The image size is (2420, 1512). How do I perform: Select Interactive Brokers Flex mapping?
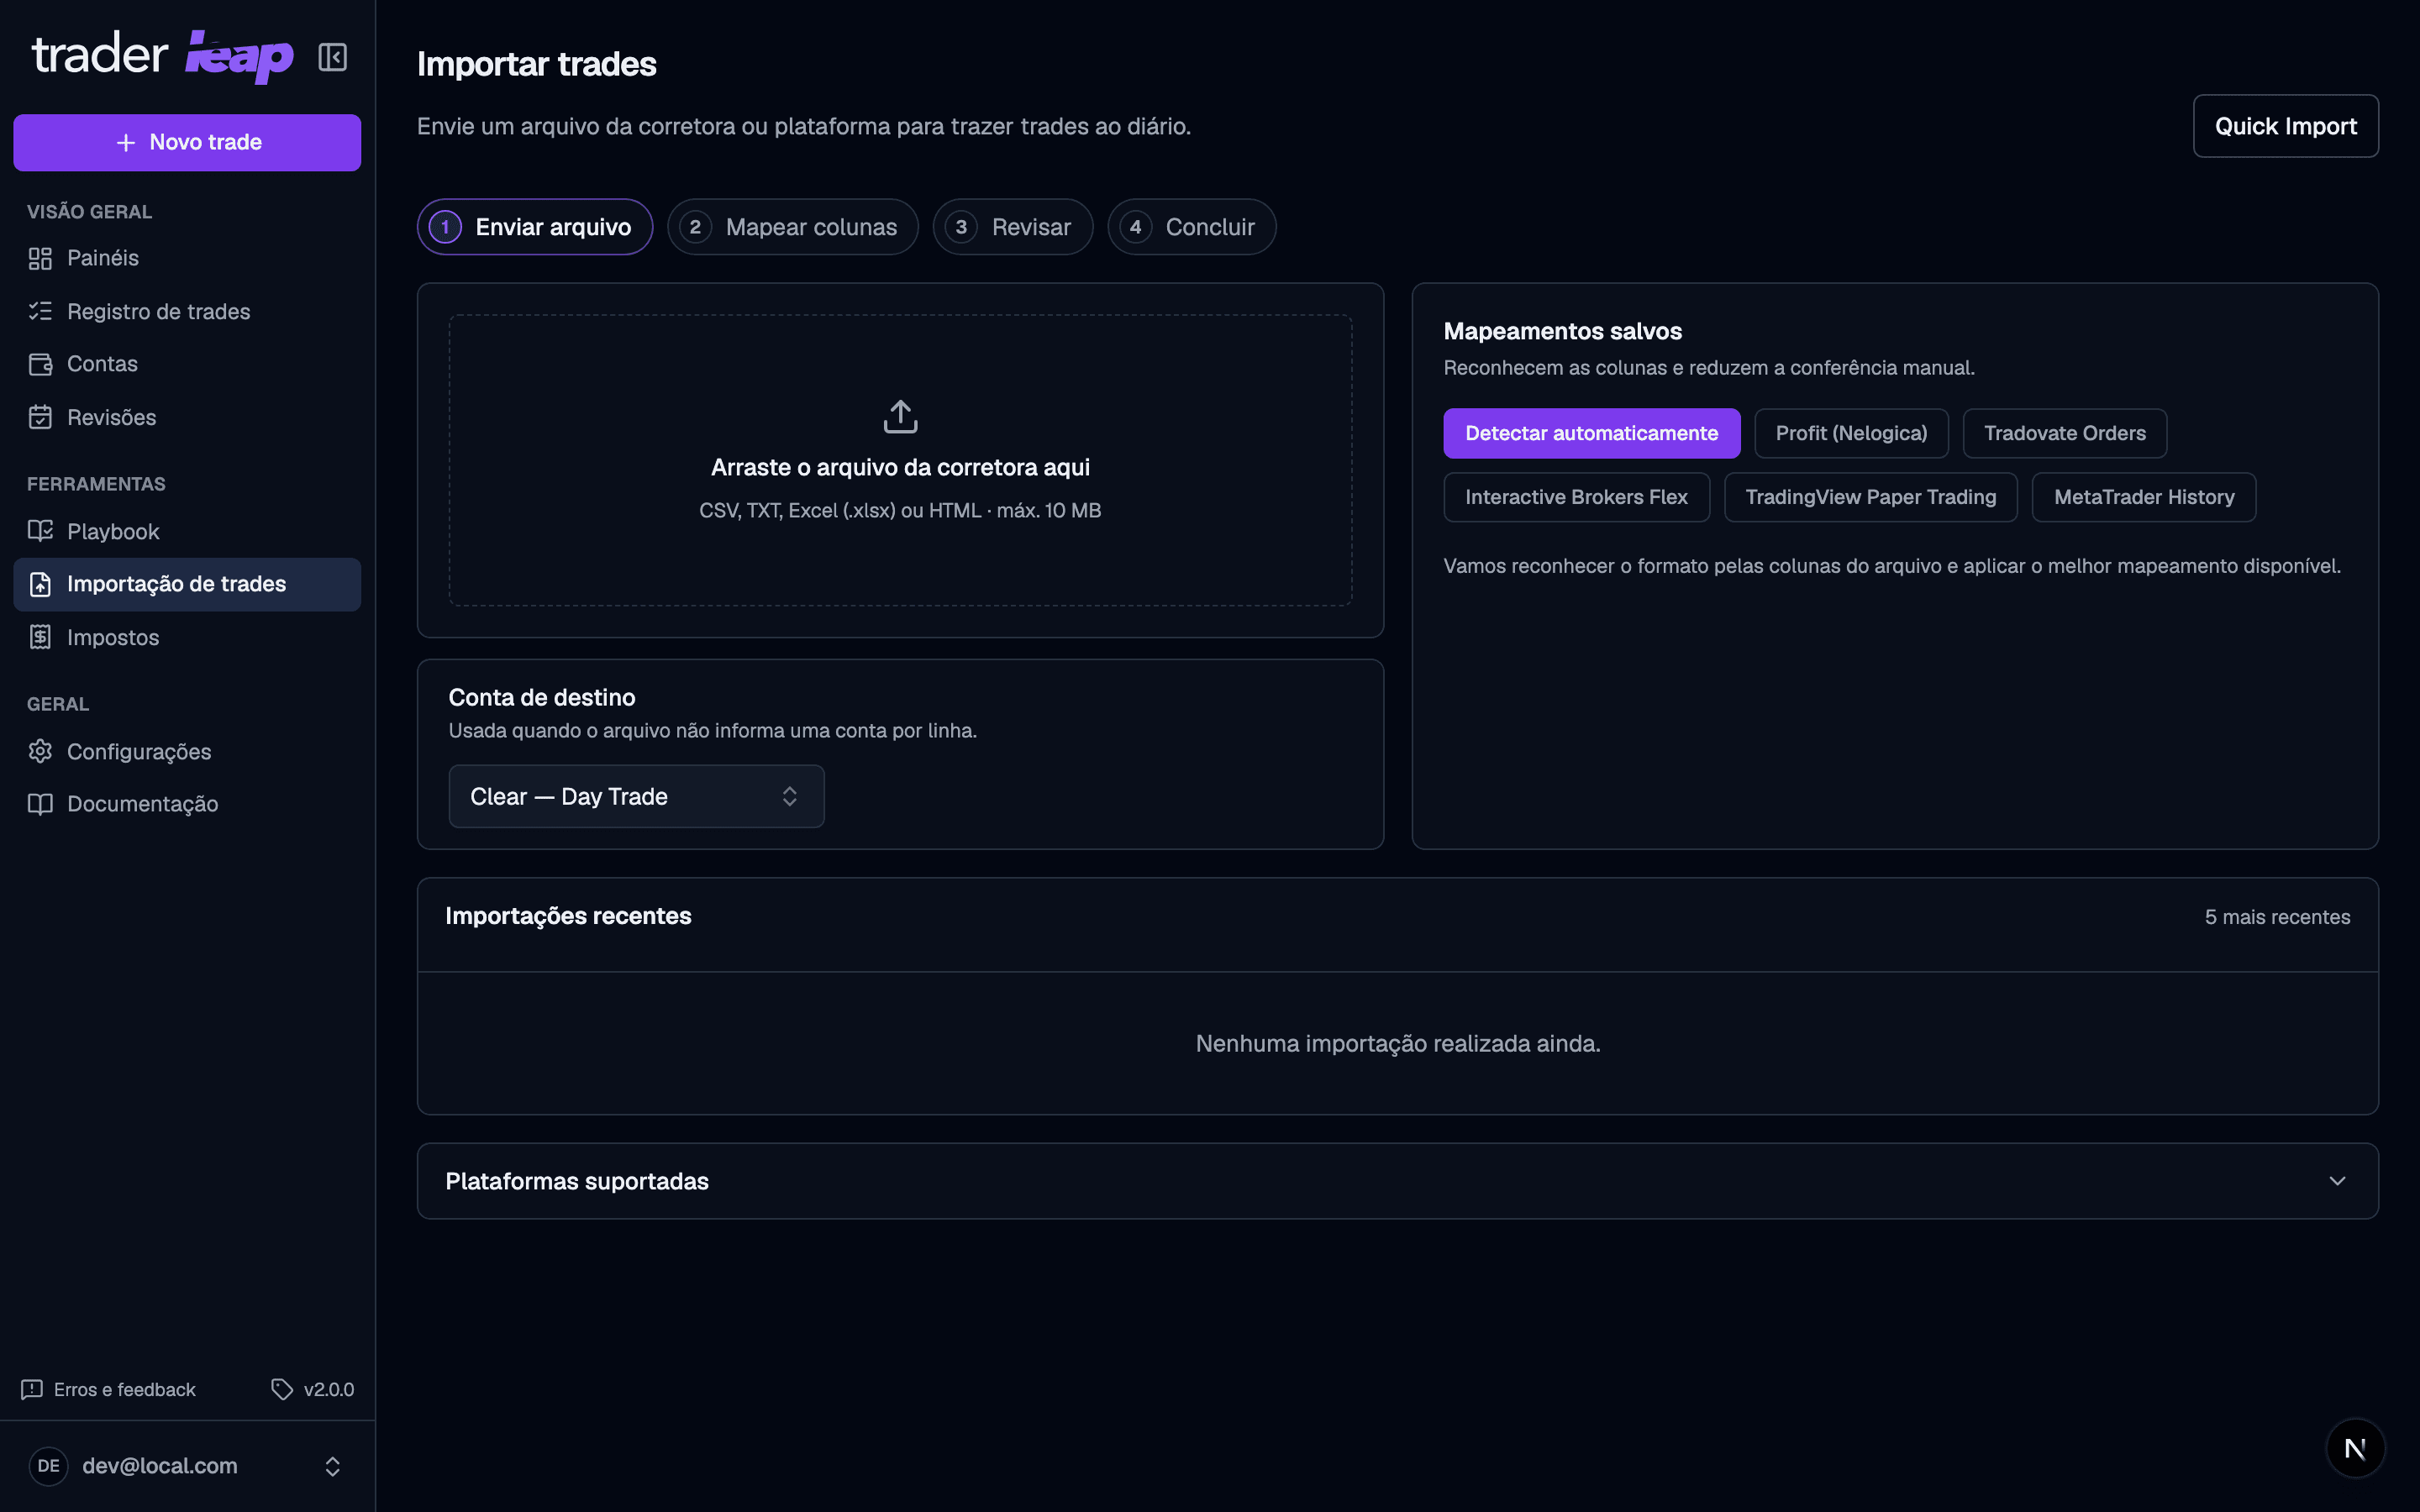[x=1576, y=497]
